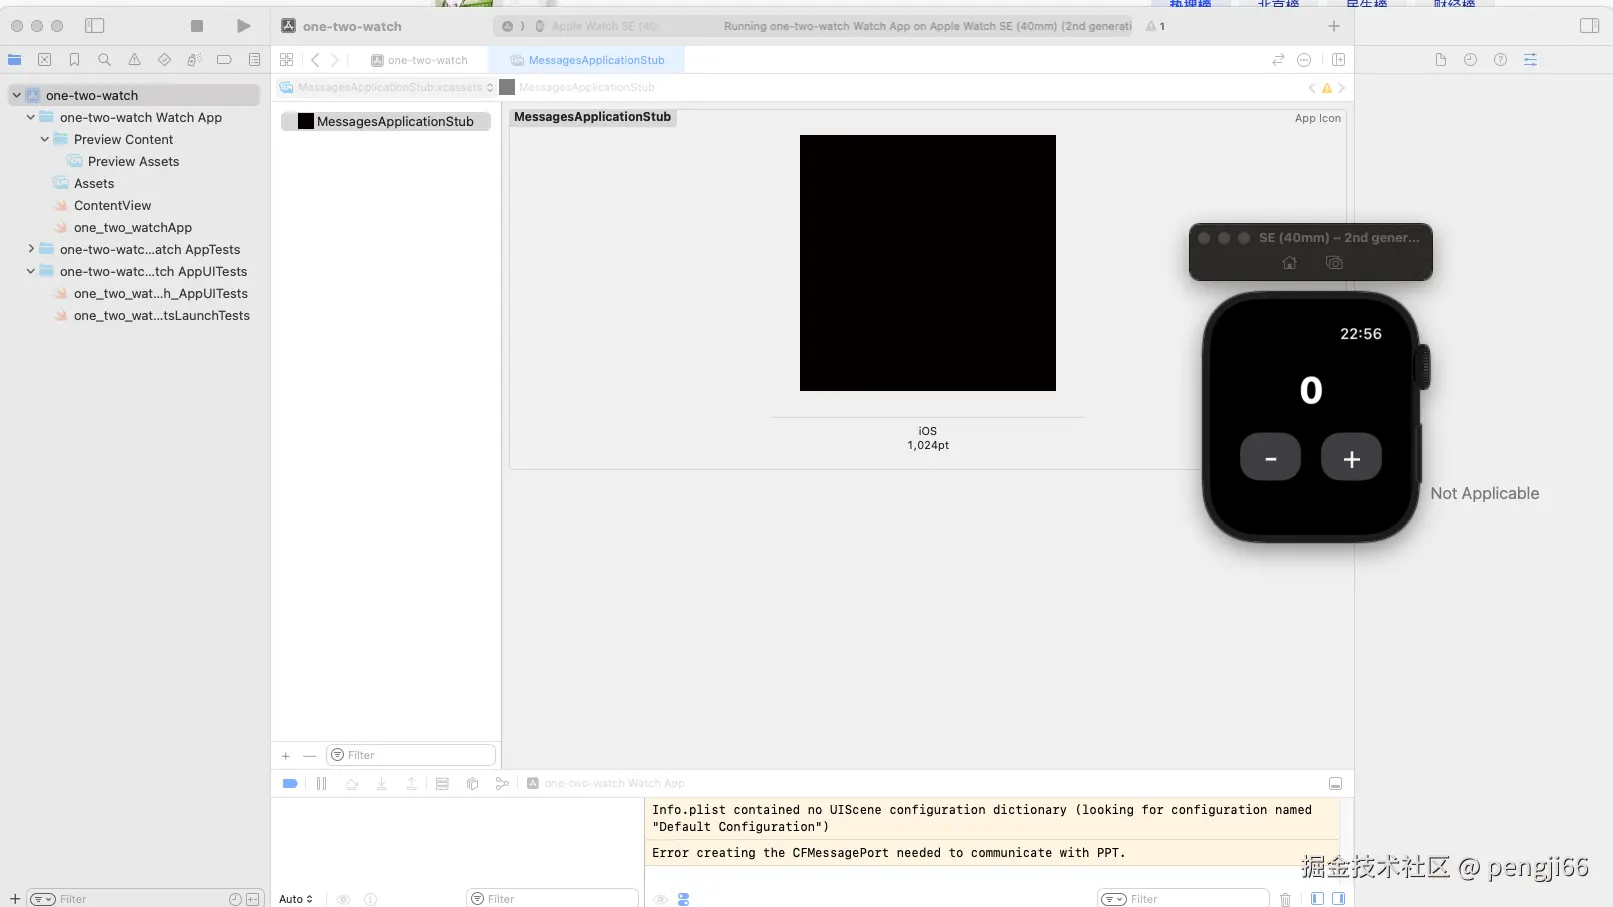Open the Source Control navigator

click(45, 60)
